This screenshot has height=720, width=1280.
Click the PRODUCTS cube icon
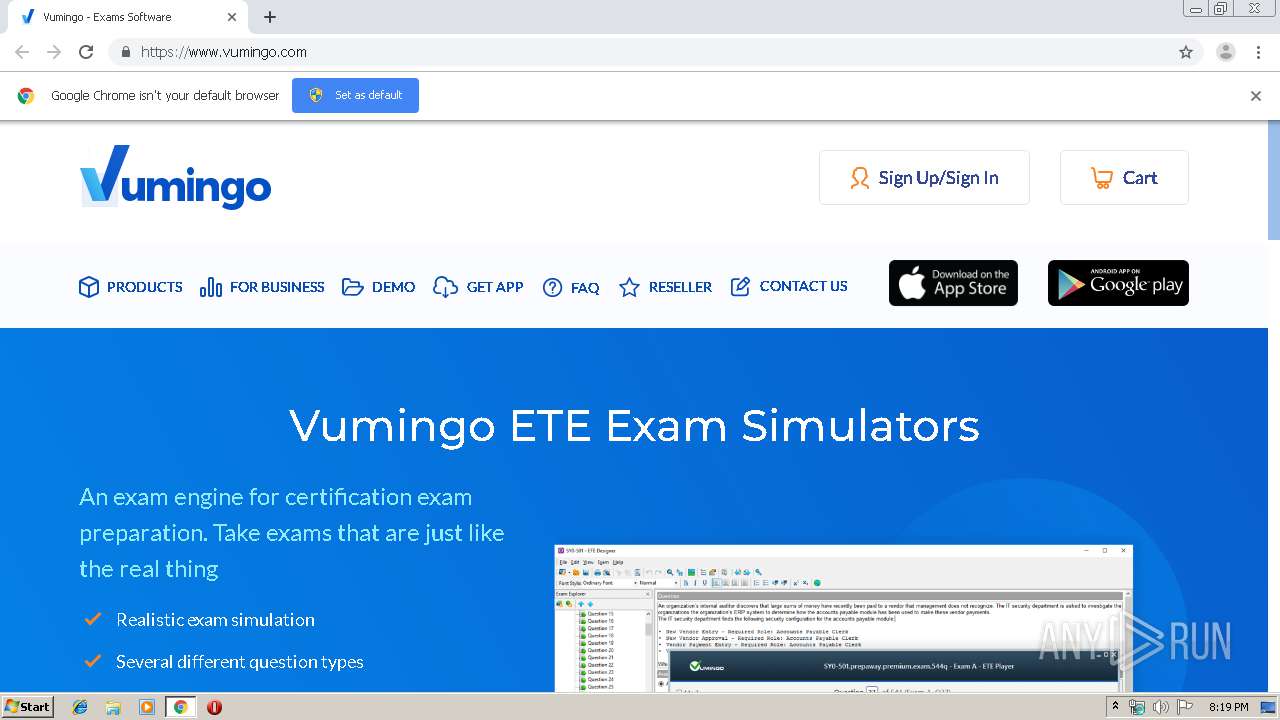89,287
